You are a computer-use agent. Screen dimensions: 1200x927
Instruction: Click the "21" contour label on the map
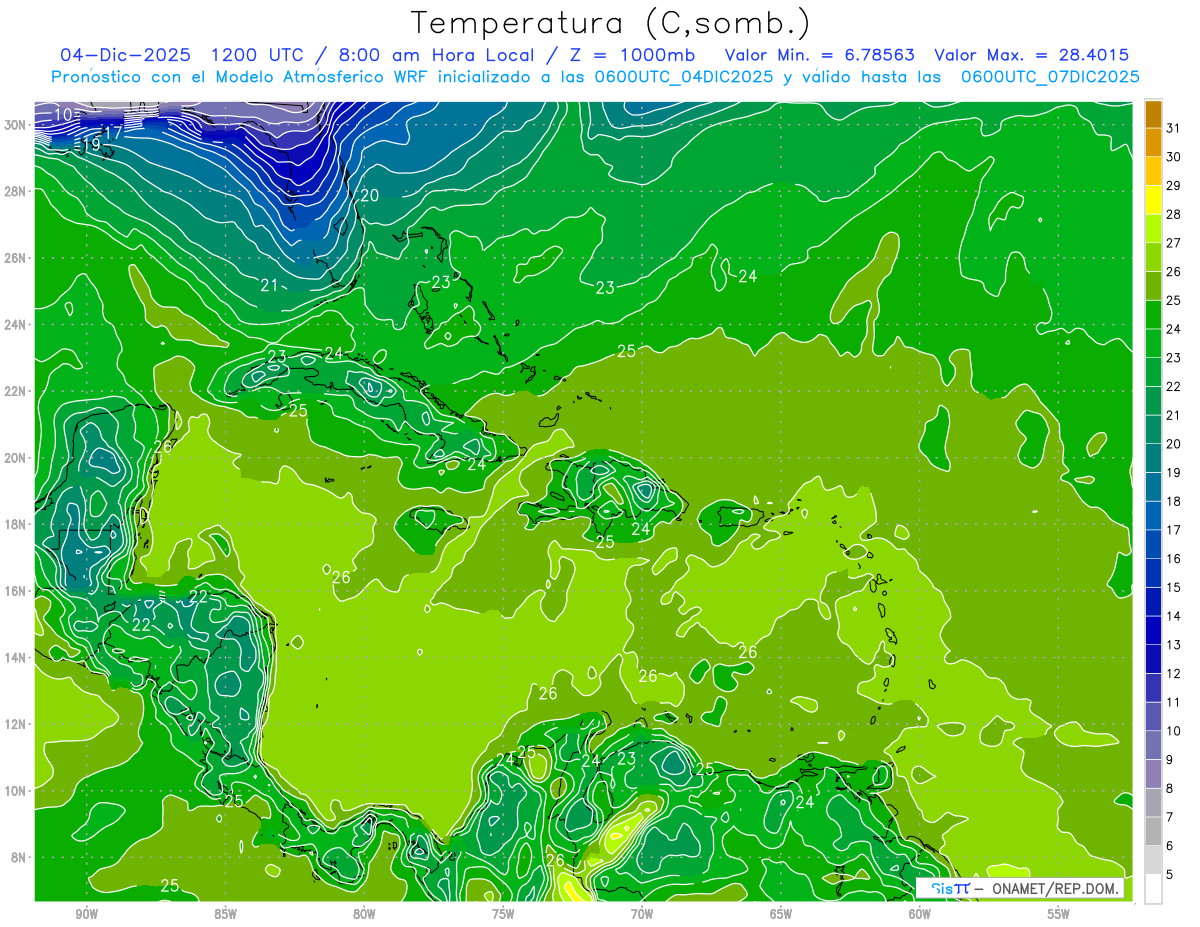point(269,285)
